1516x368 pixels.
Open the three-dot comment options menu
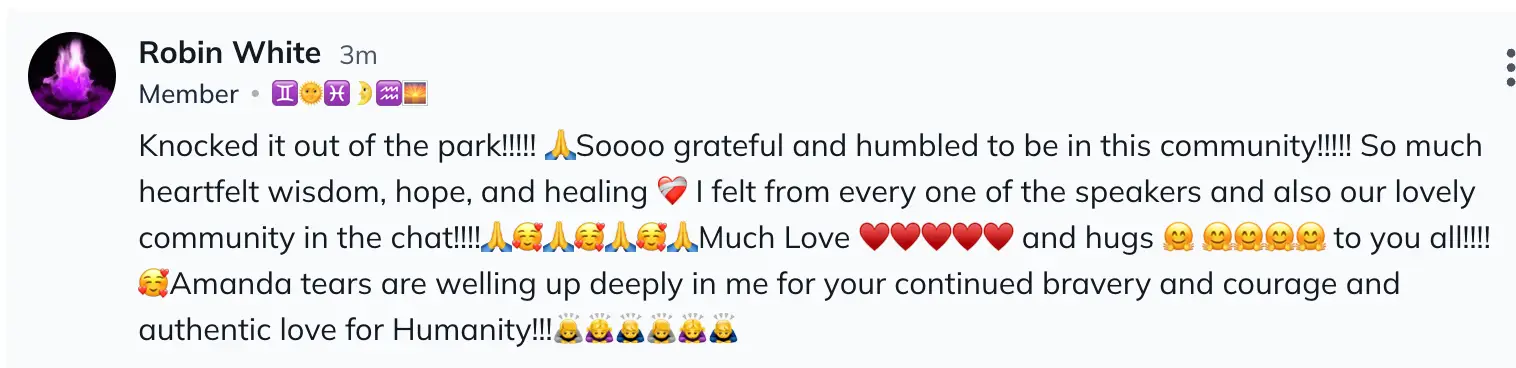click(x=1510, y=67)
